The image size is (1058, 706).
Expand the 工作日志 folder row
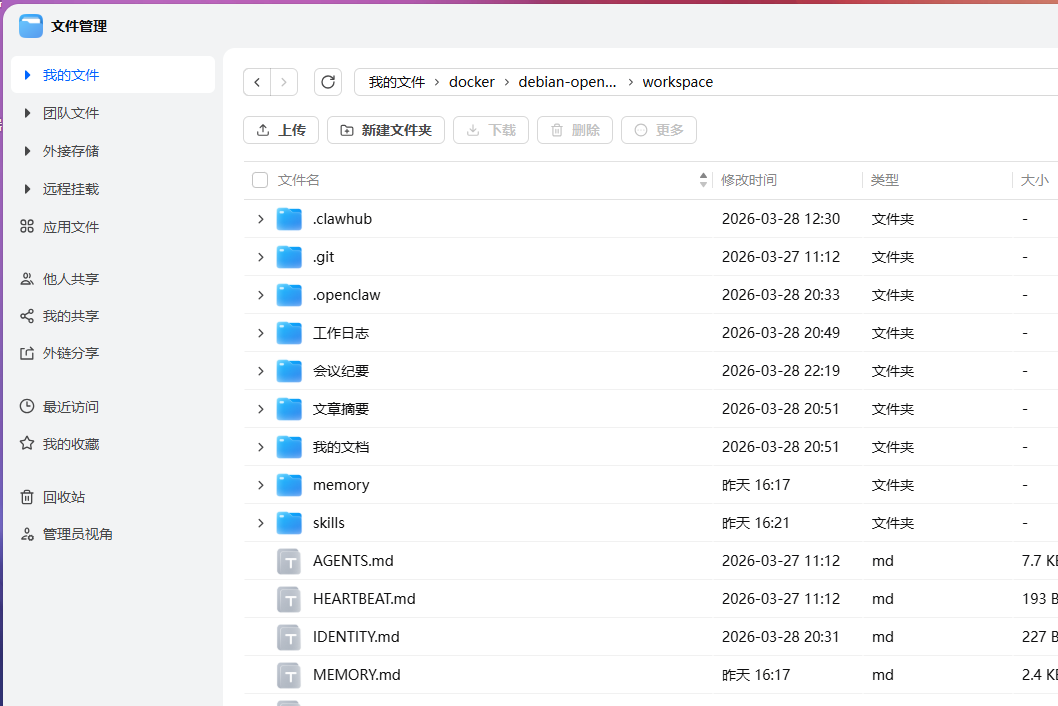click(260, 333)
